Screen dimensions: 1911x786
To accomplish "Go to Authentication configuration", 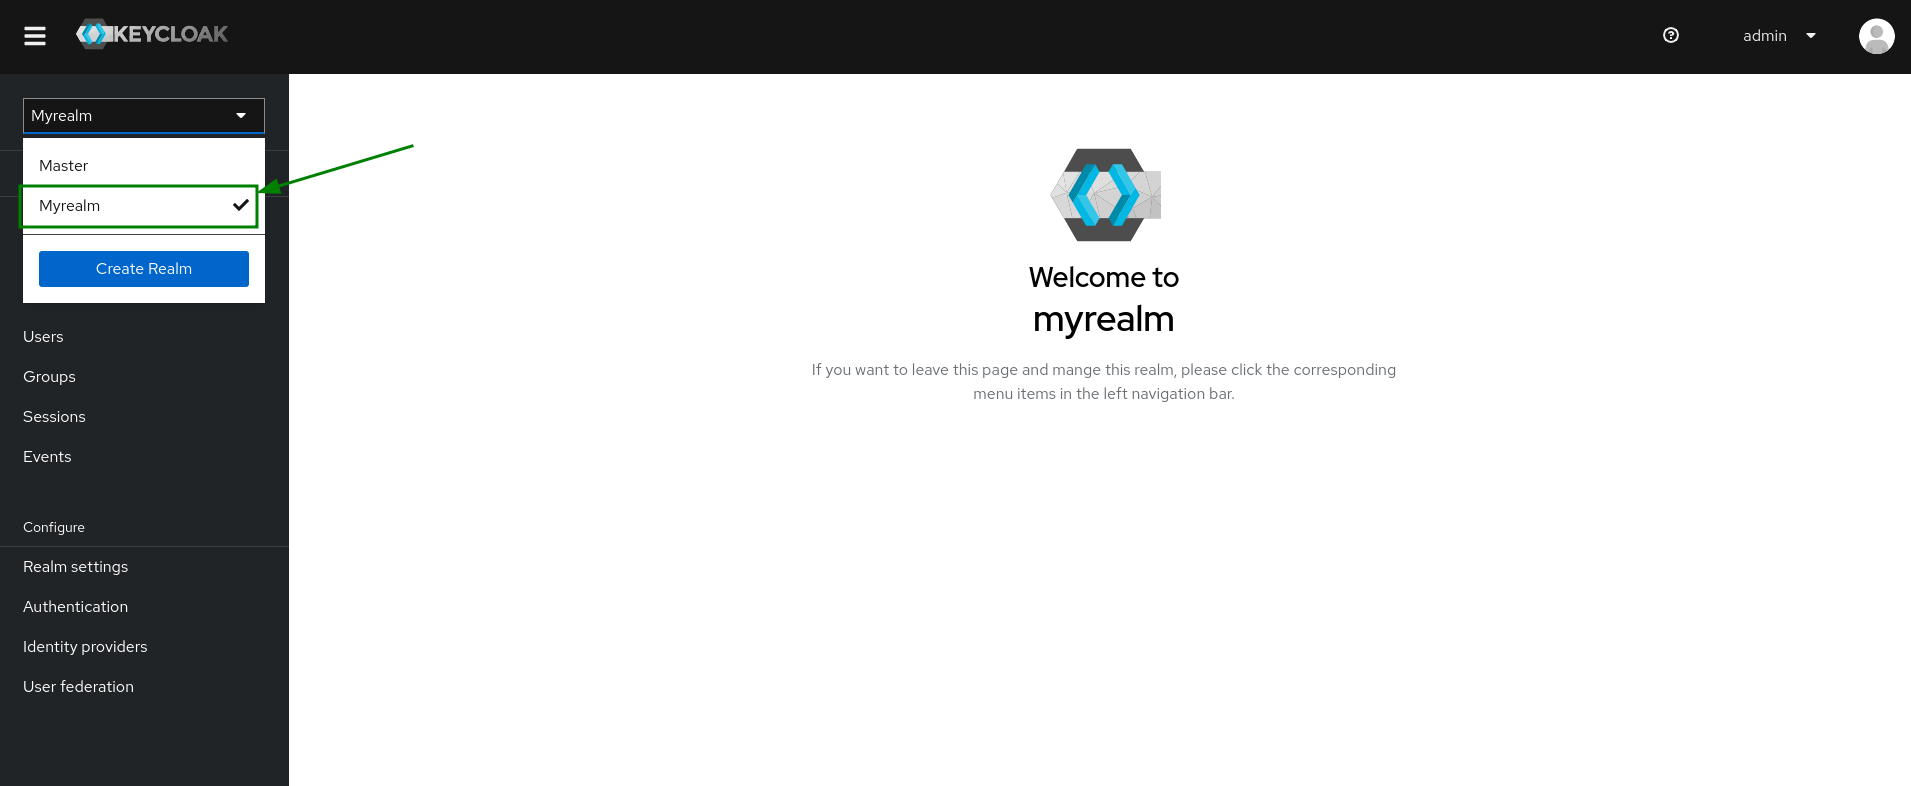I will 76,607.
